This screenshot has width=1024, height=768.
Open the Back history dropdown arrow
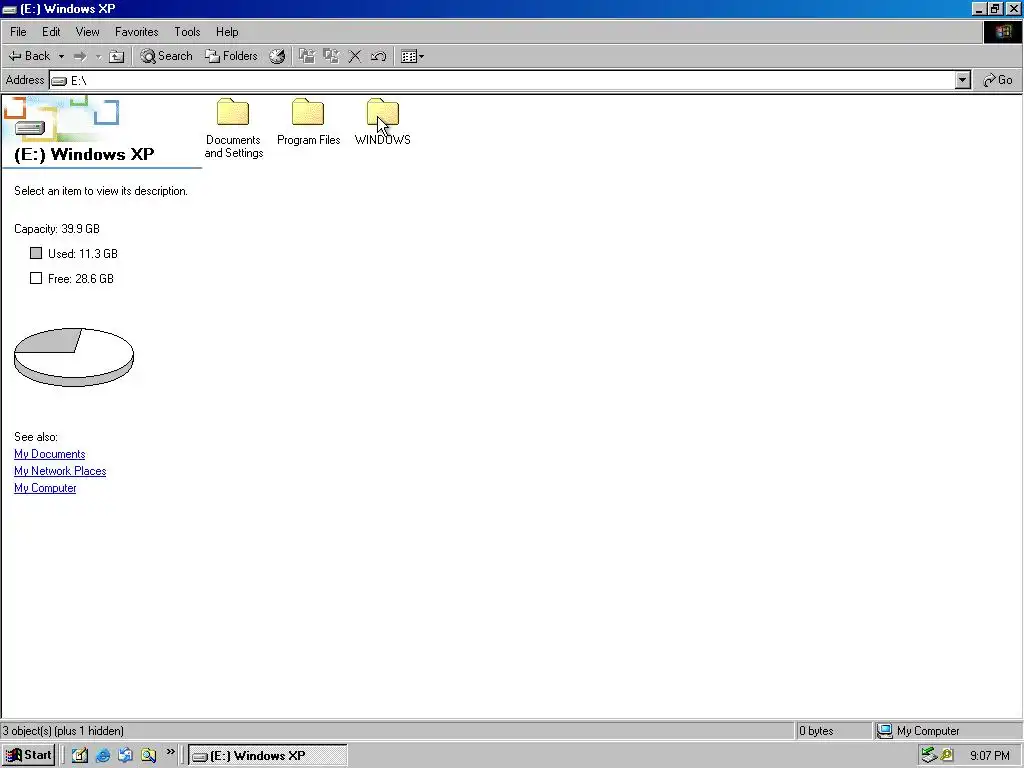61,56
